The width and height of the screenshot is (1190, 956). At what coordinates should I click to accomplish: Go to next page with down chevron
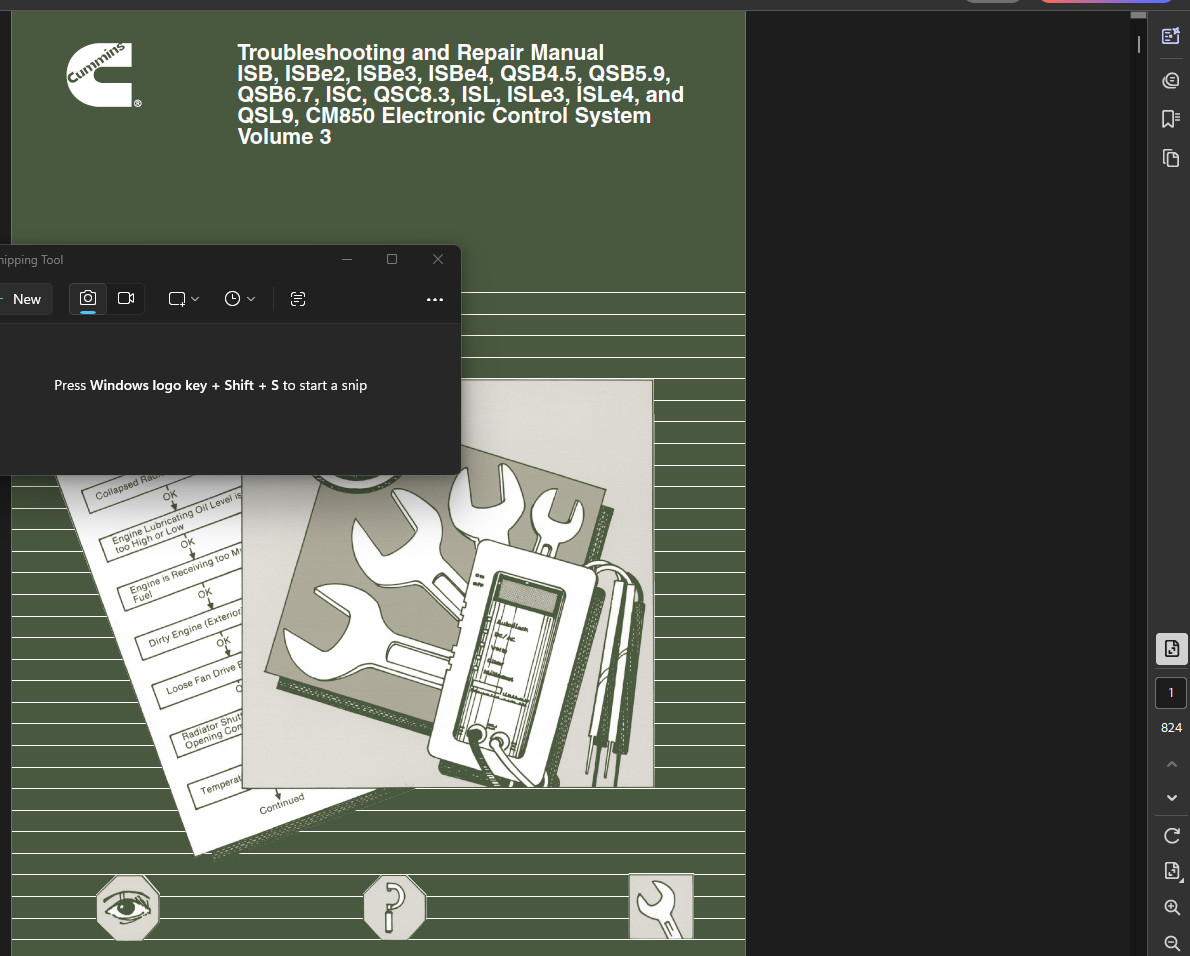(1171, 797)
